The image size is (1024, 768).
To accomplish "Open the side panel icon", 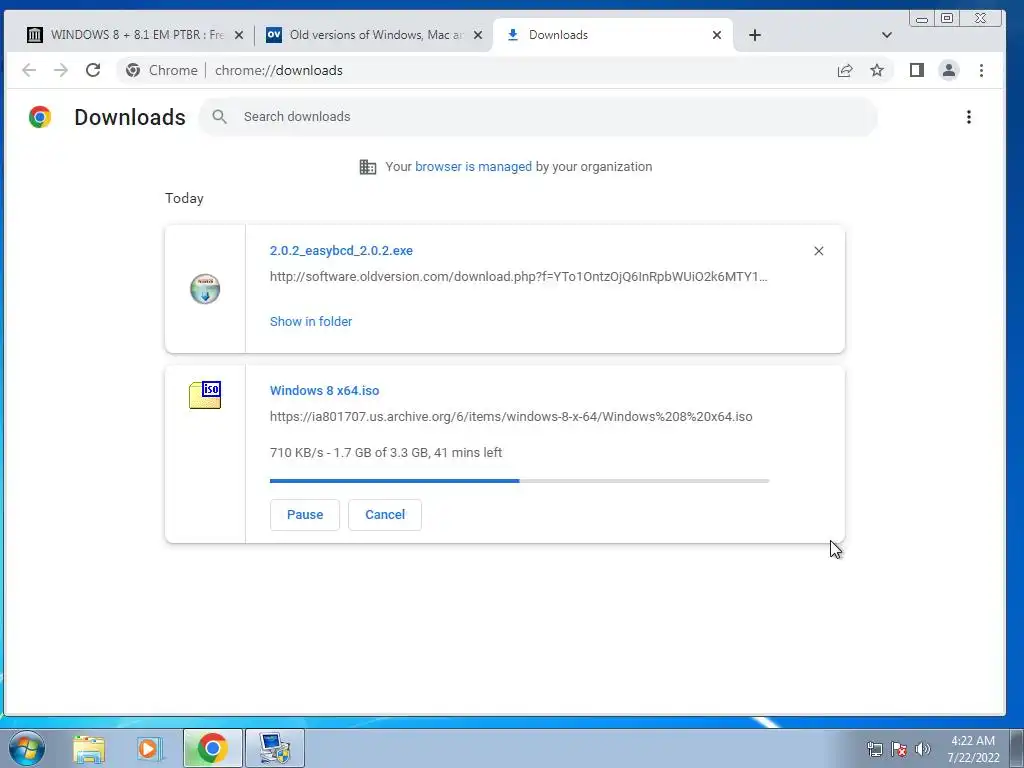I will (x=917, y=71).
